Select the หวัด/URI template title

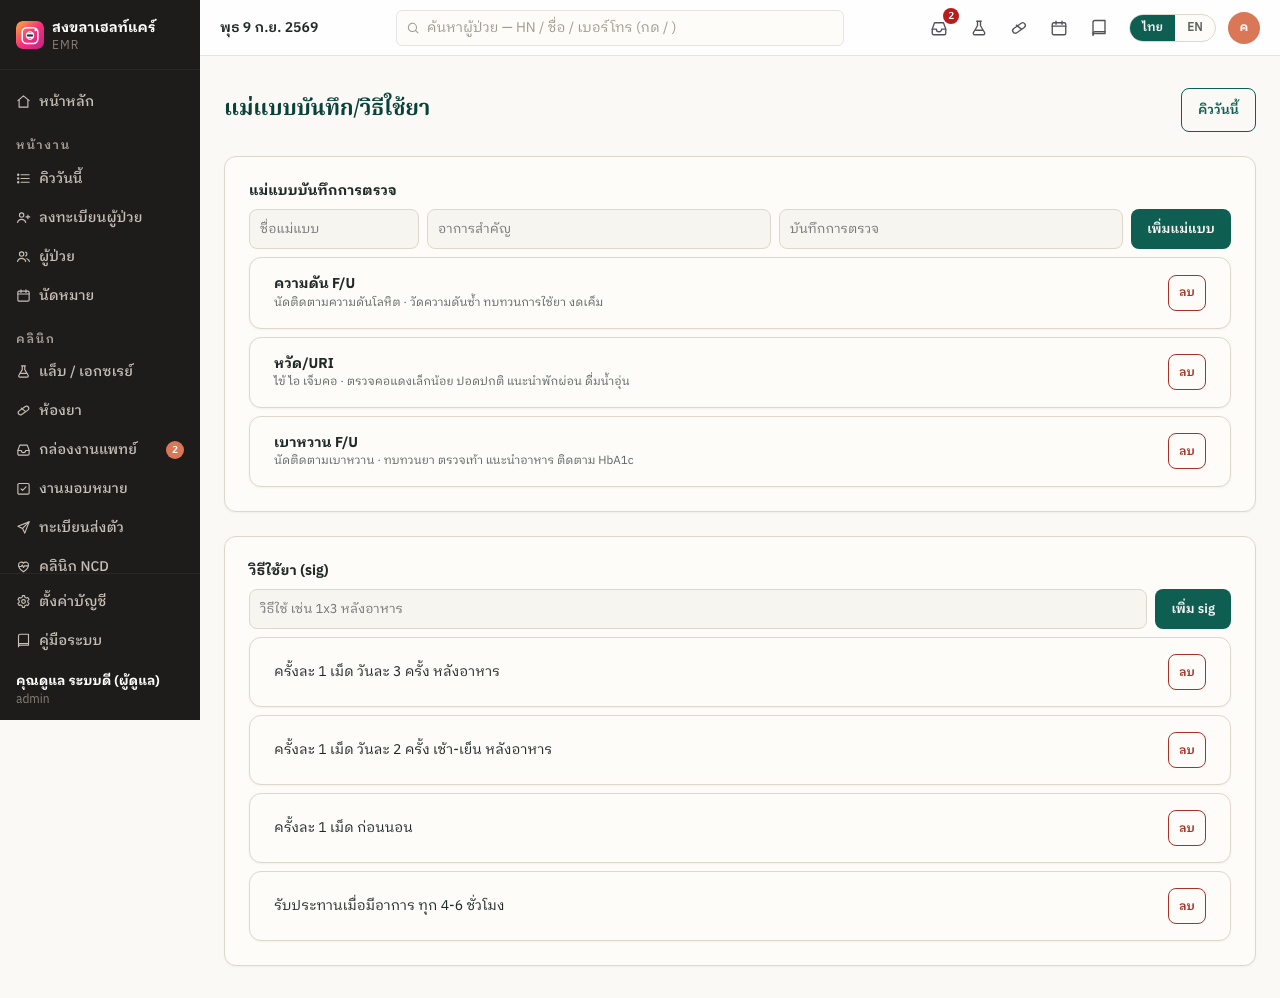304,363
